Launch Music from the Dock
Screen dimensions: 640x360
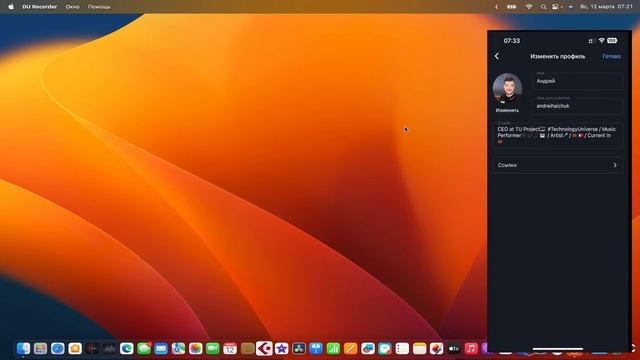(471, 348)
